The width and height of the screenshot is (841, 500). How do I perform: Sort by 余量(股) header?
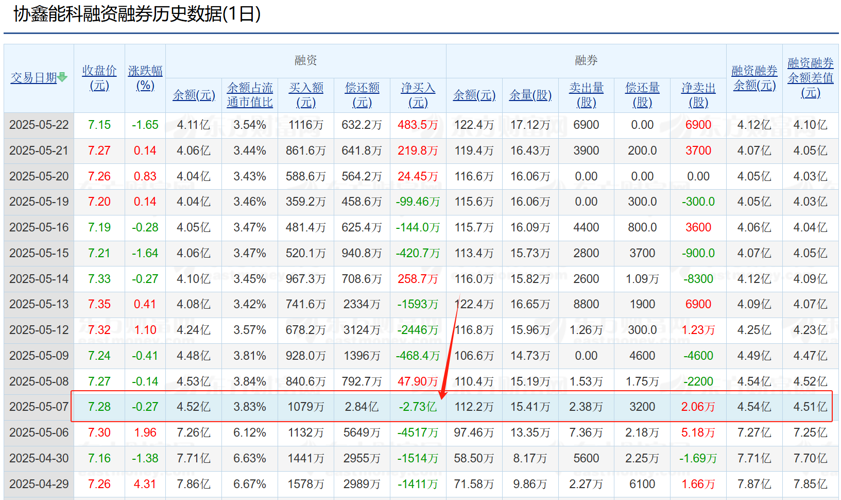[530, 95]
